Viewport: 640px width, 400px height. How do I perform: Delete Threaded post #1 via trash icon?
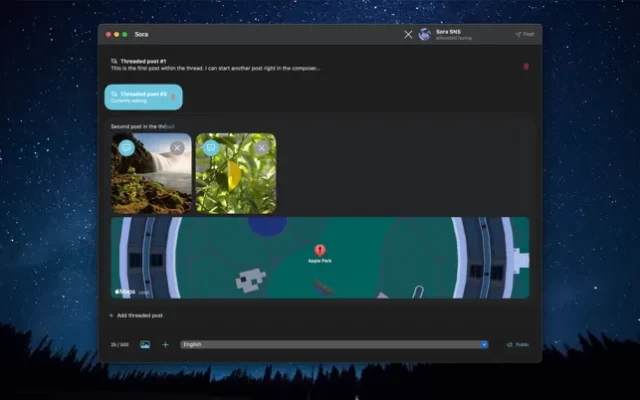[x=526, y=66]
